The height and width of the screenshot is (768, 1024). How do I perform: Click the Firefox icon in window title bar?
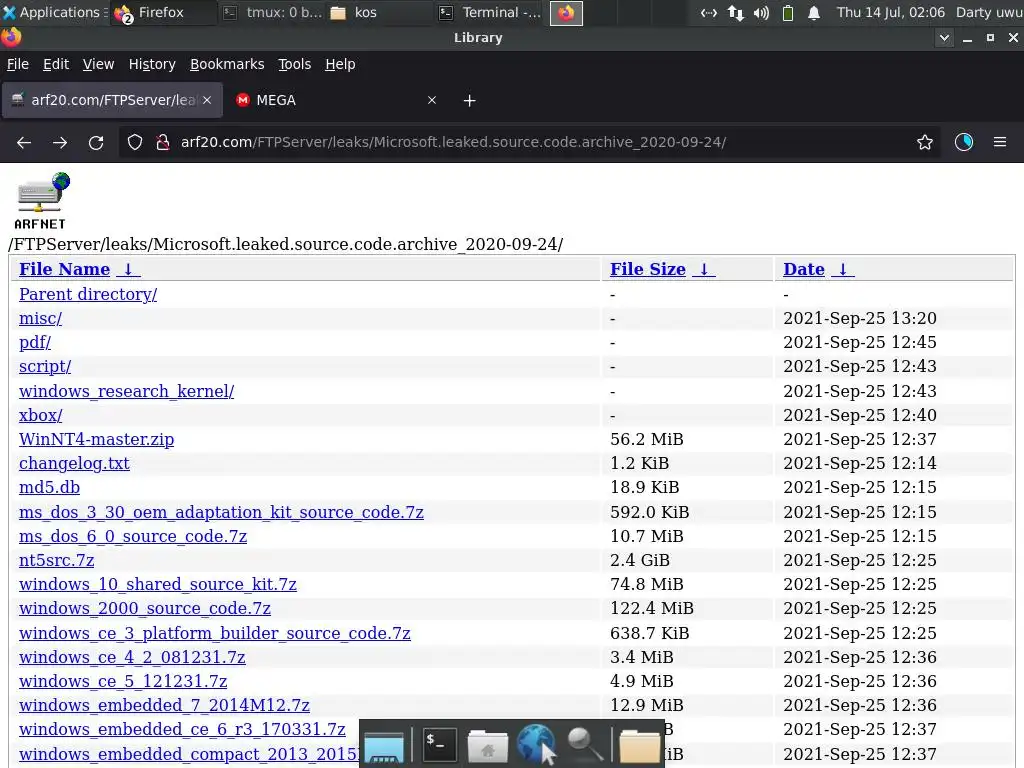[x=11, y=37]
